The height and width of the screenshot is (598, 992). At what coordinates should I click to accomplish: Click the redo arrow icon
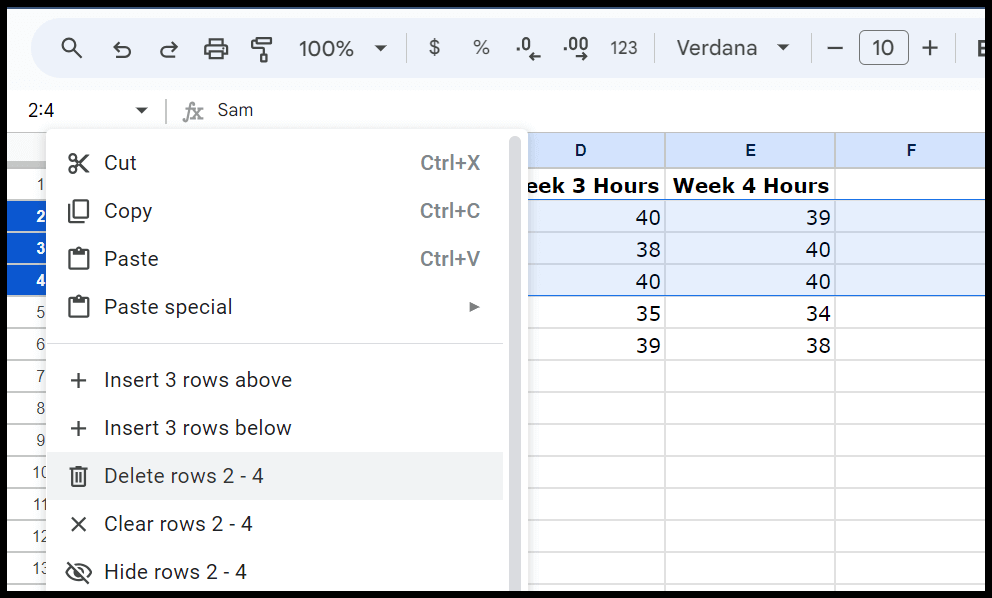click(x=169, y=48)
